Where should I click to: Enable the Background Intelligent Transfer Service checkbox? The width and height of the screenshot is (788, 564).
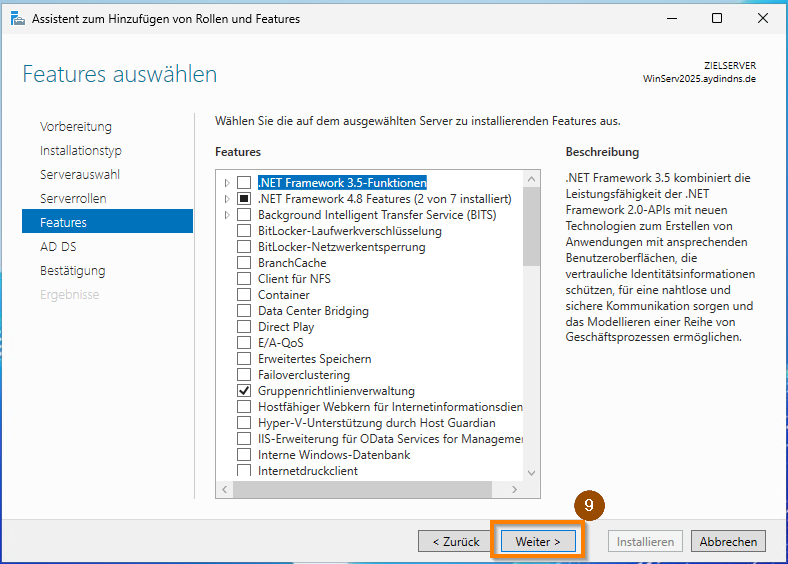244,215
